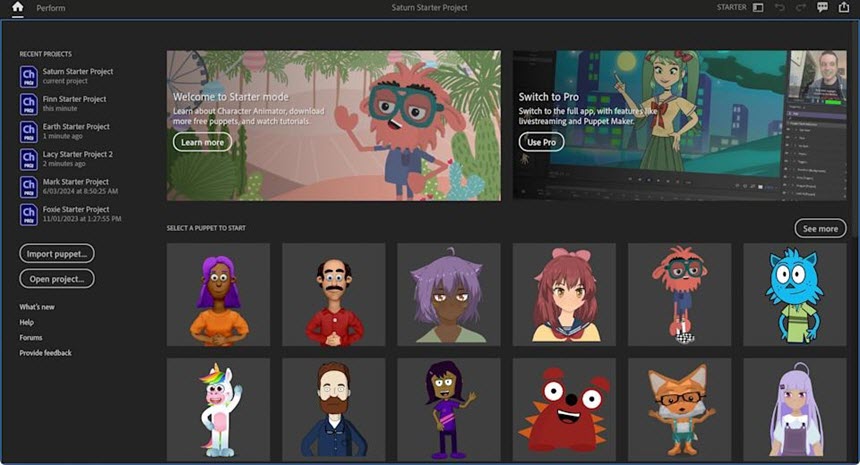Click the See more puppets button

pos(821,229)
